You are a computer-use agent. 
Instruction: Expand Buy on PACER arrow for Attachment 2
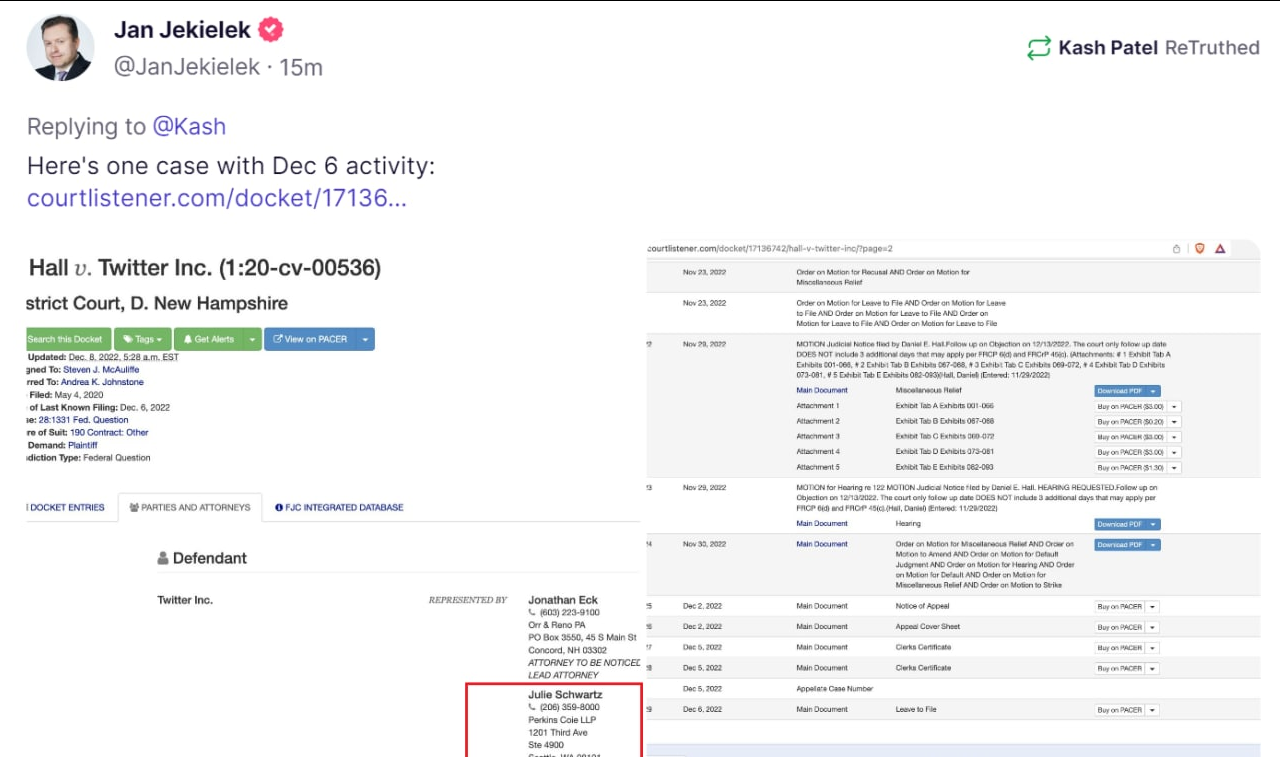1174,421
